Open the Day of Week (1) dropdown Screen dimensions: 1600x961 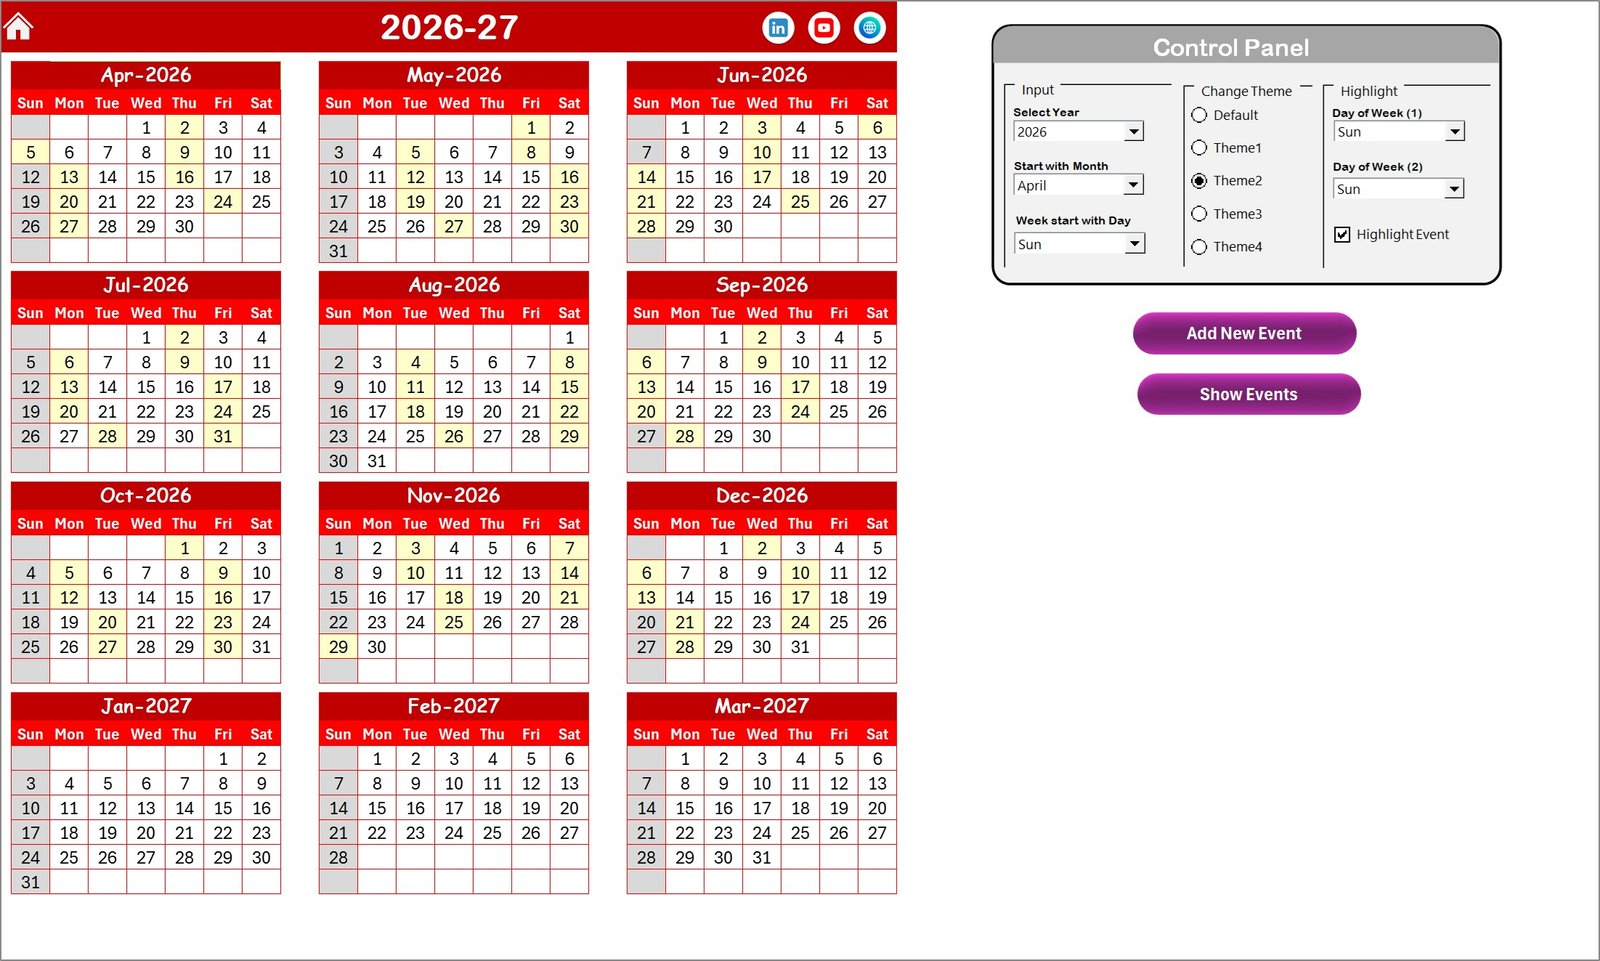(1455, 131)
